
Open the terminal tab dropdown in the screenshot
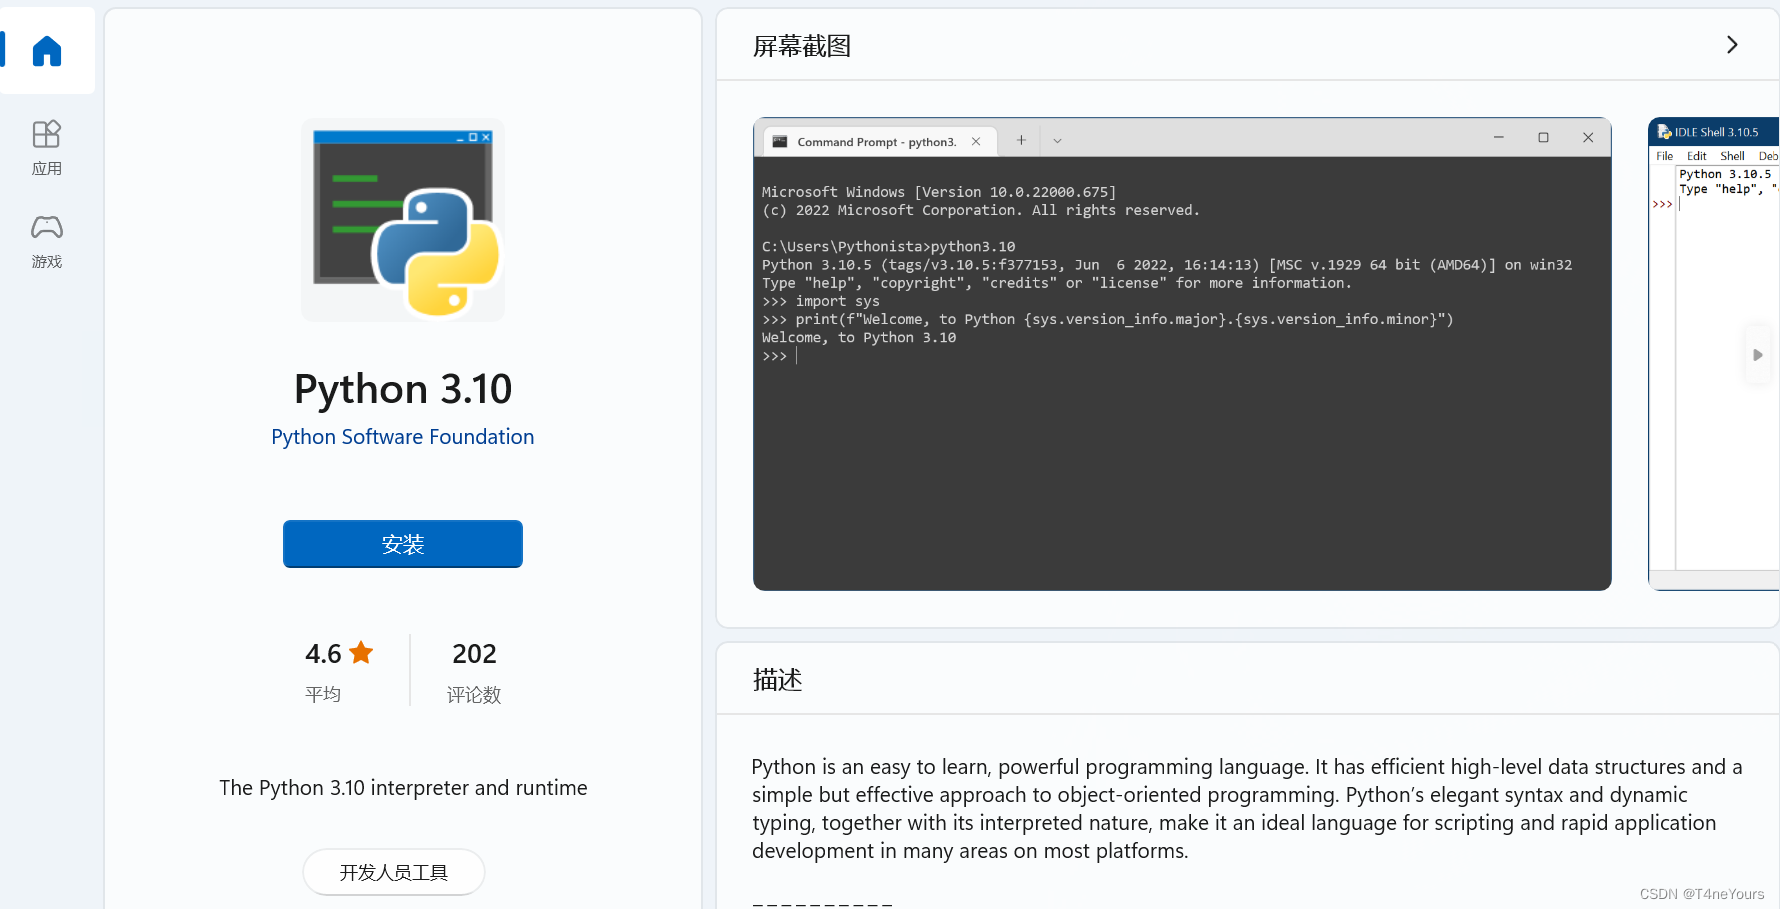coord(1057,141)
